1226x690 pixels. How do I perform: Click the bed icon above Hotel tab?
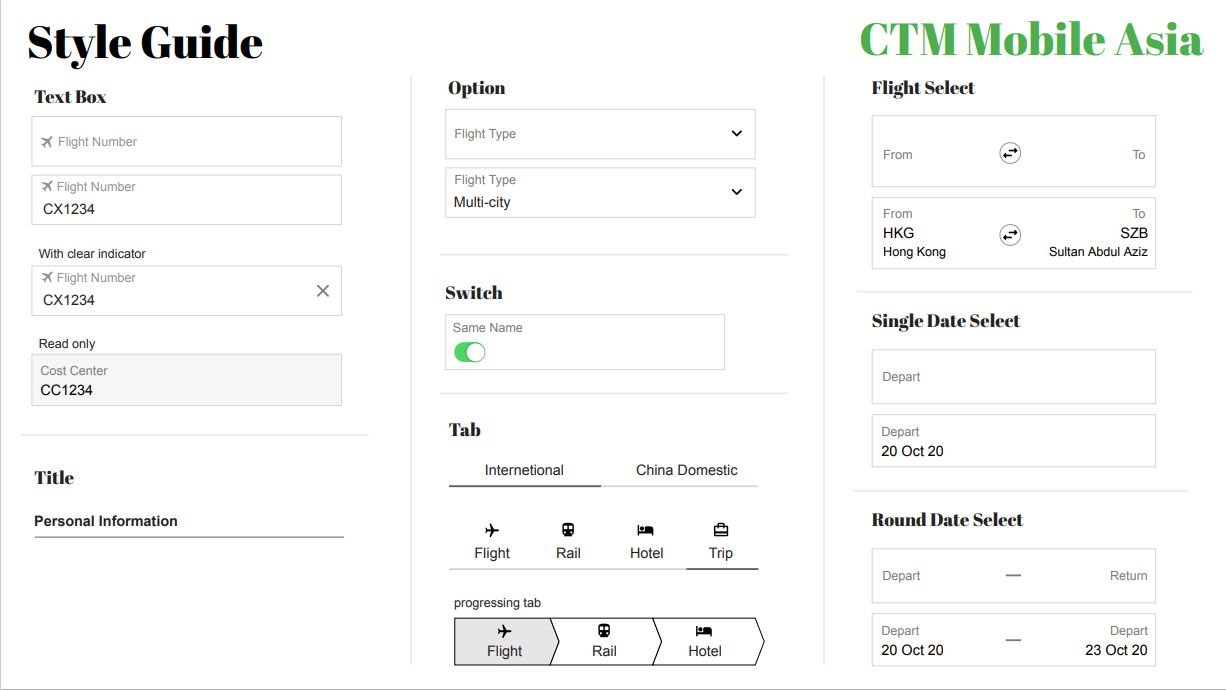point(646,530)
